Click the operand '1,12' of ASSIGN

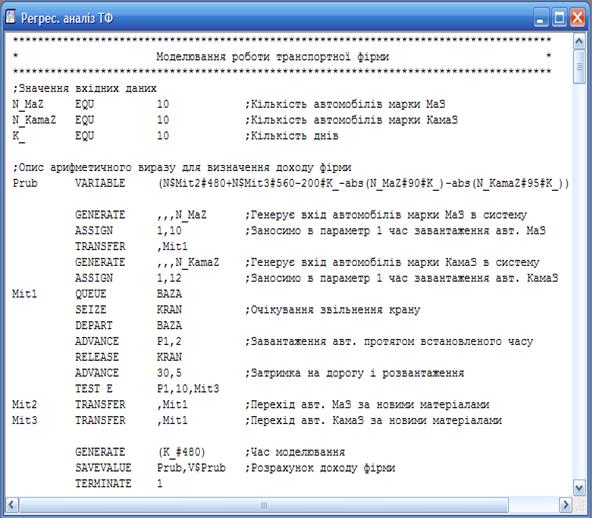pyautogui.click(x=169, y=278)
